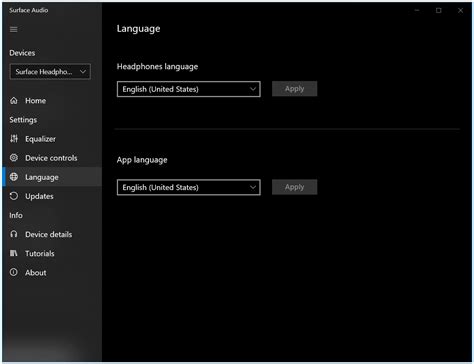Click the Language page heading
This screenshot has width=474, height=364.
coord(138,29)
